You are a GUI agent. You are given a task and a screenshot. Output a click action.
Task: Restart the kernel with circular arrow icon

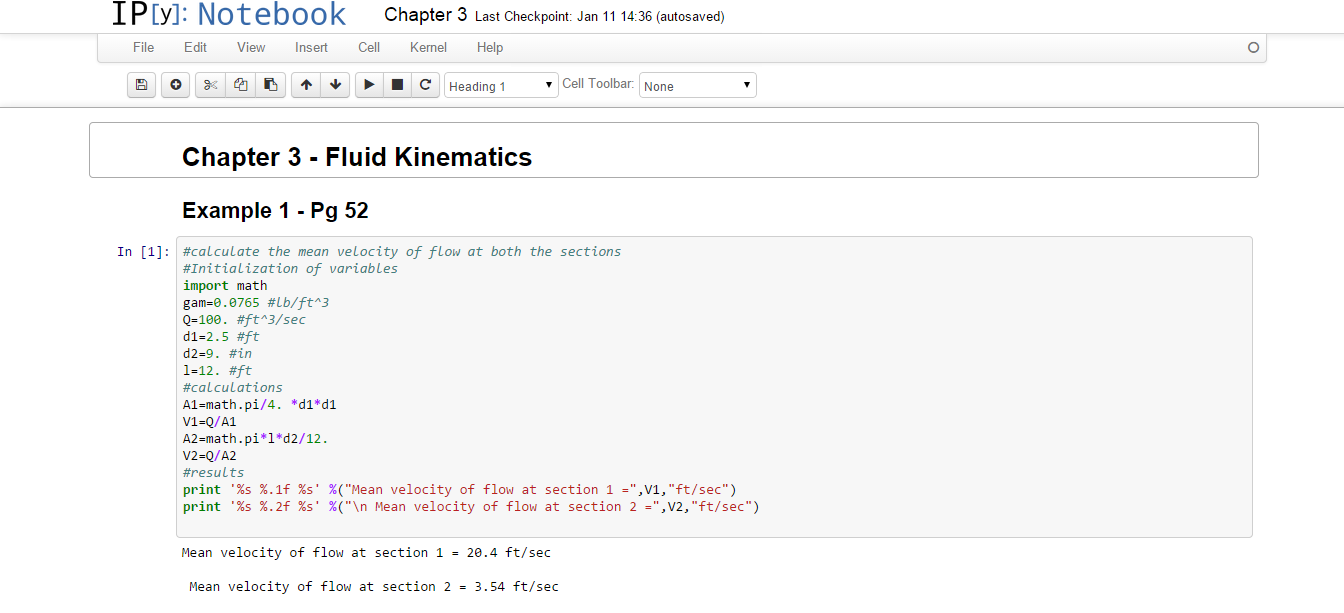pos(426,85)
